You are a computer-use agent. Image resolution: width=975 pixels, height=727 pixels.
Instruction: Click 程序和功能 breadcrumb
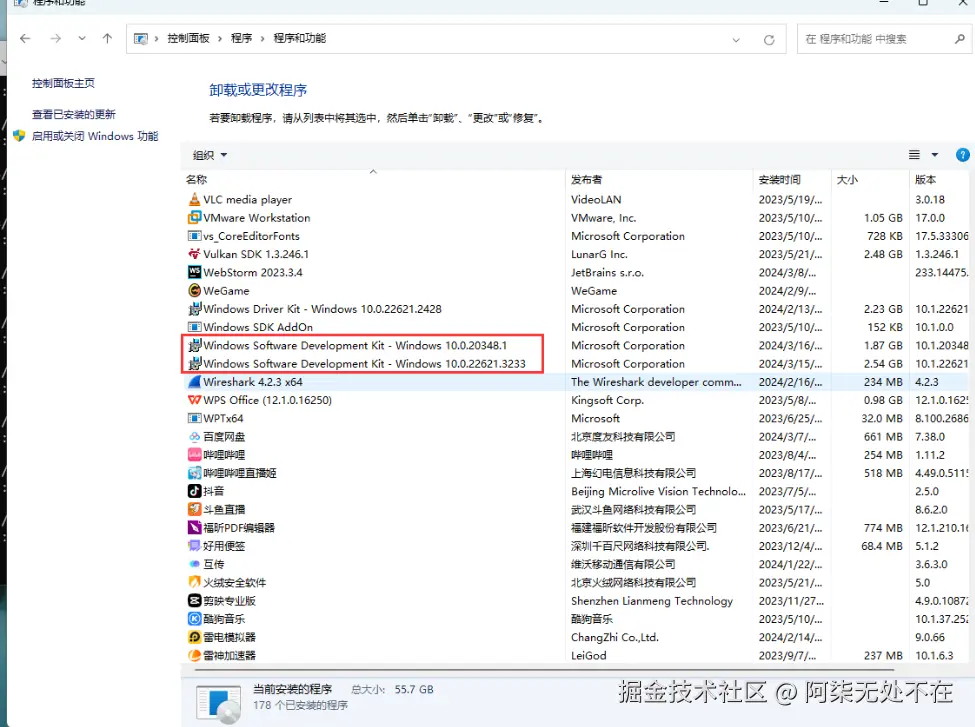(x=300, y=39)
